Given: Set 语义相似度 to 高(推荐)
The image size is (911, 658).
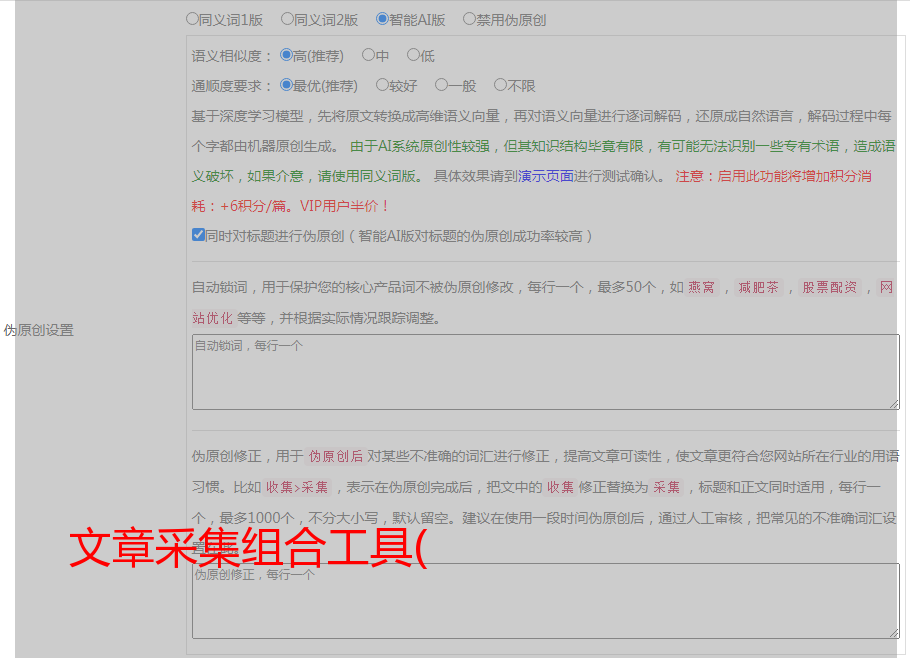Looking at the screenshot, I should pos(287,55).
